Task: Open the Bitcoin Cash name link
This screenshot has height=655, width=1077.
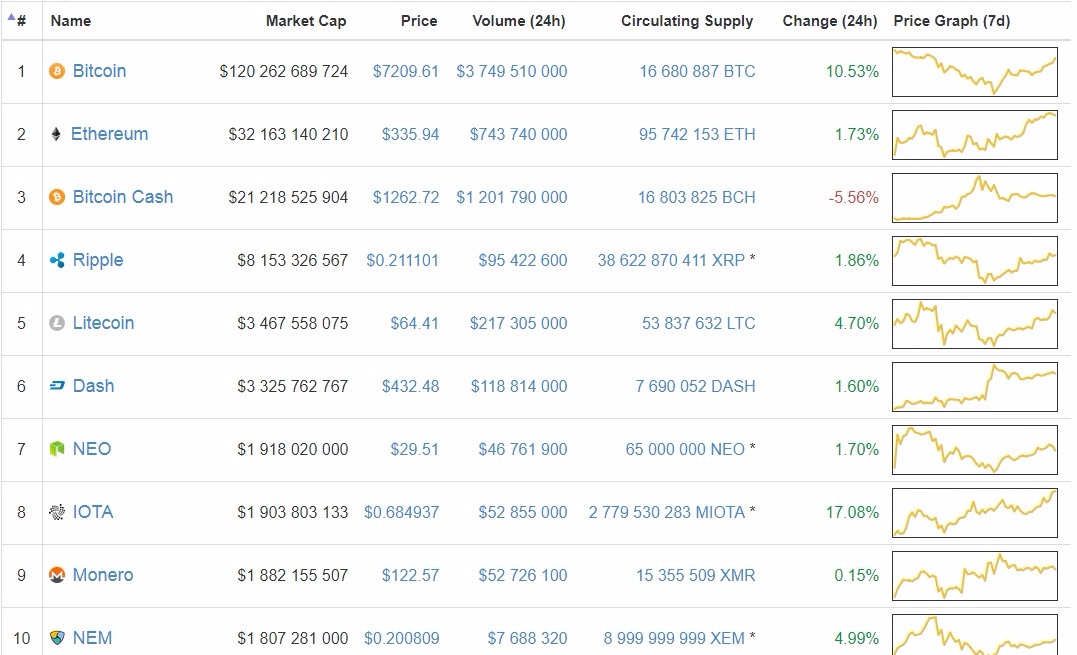Action: [x=123, y=197]
